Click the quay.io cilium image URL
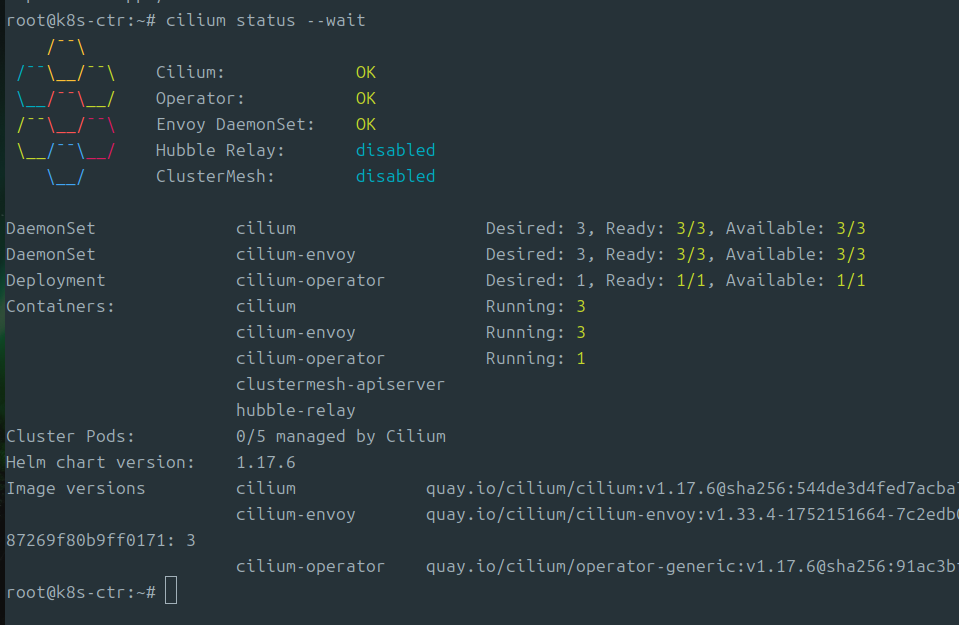The height and width of the screenshot is (625, 959). click(692, 489)
